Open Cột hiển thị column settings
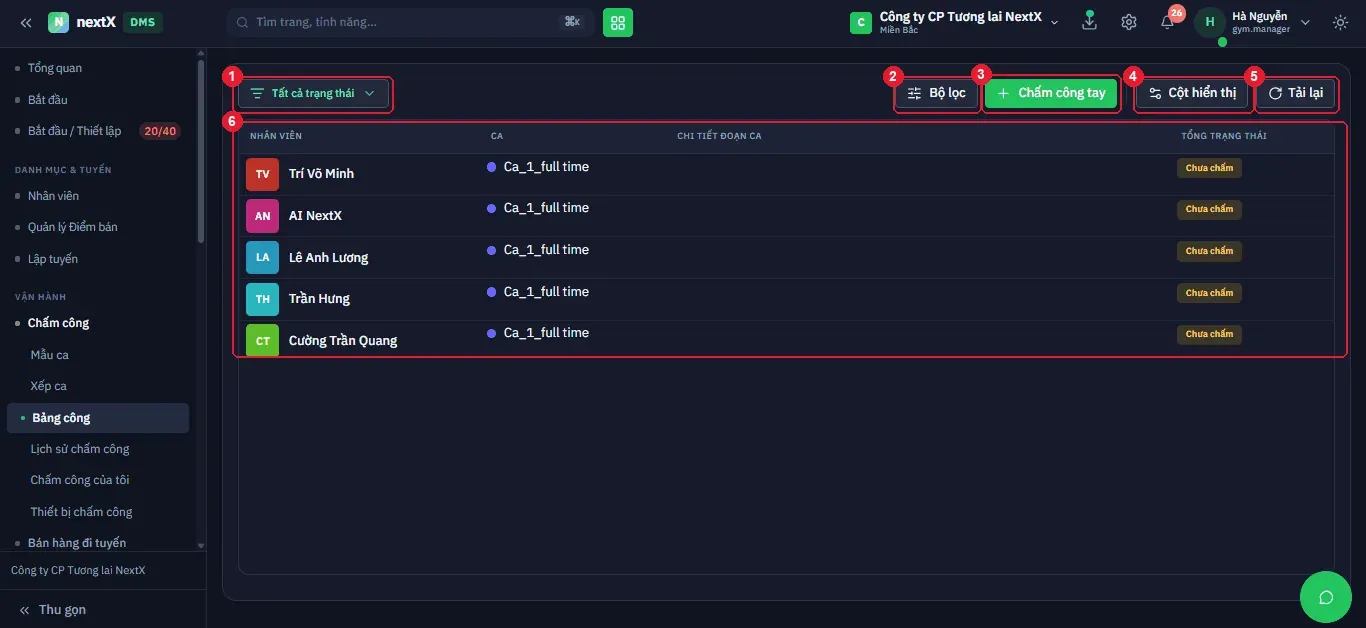1366x628 pixels. click(1193, 93)
